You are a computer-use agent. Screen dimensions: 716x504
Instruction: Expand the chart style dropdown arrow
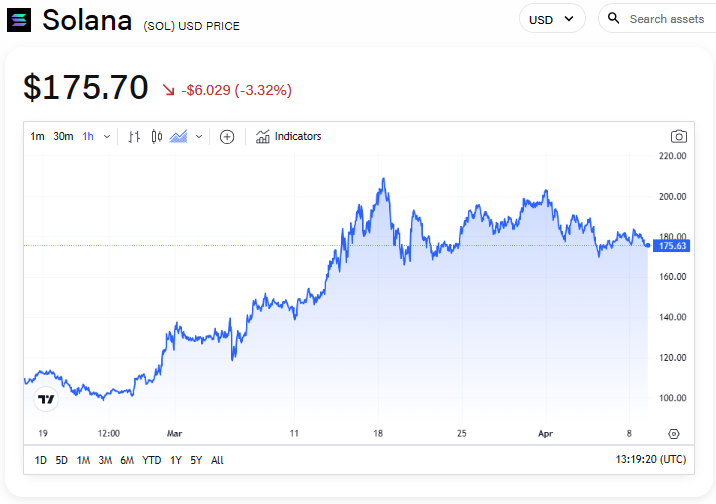199,137
